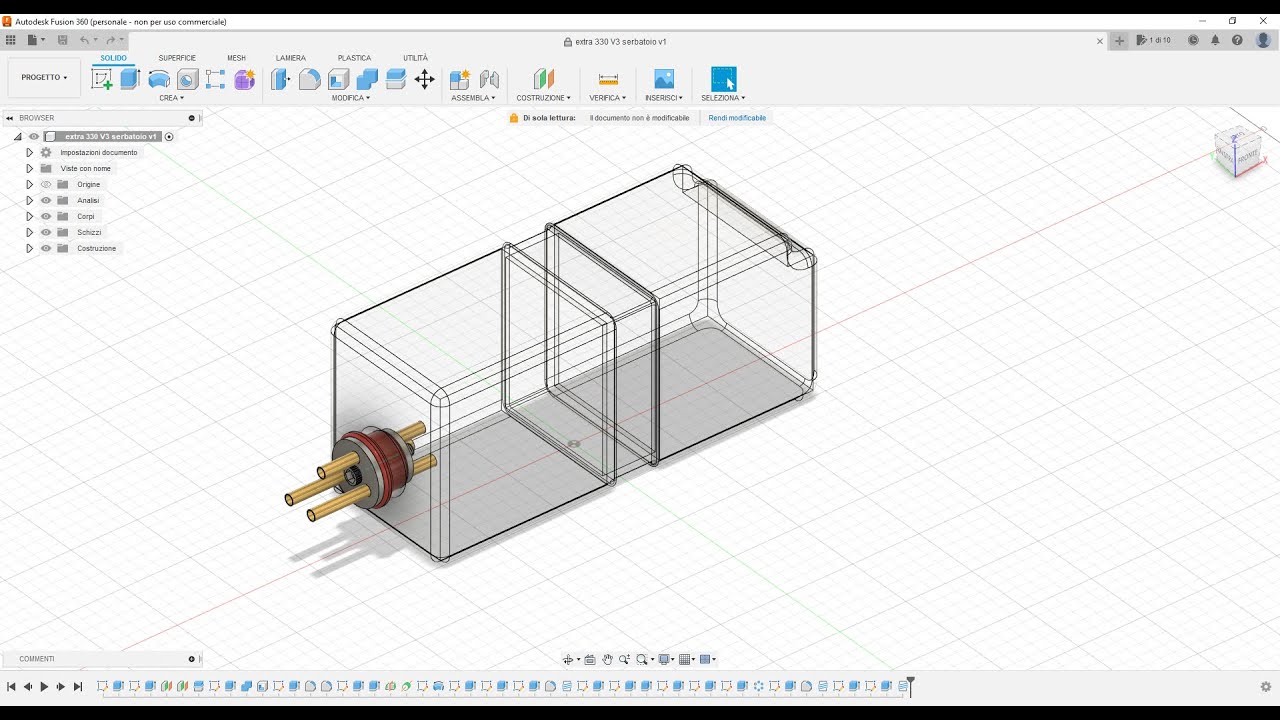Open the COSTRUZIONE dropdown menu
The height and width of the screenshot is (720, 1280).
coord(543,98)
